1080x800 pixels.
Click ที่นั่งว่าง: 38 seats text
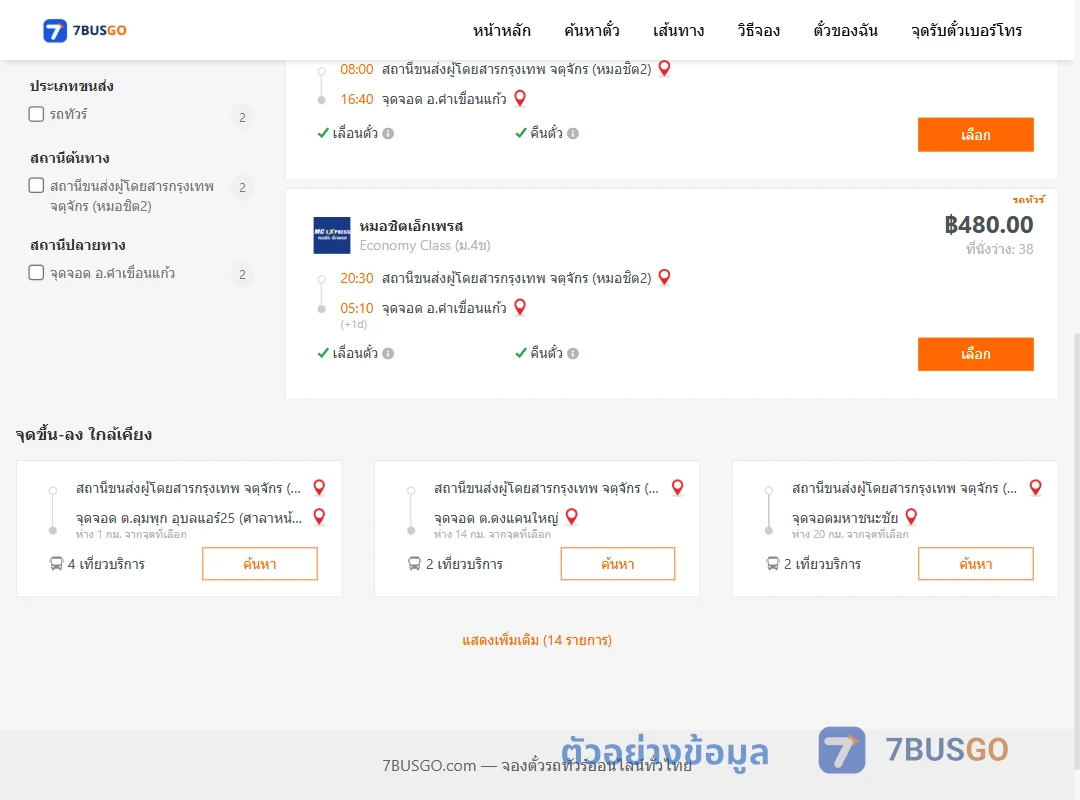coord(999,249)
